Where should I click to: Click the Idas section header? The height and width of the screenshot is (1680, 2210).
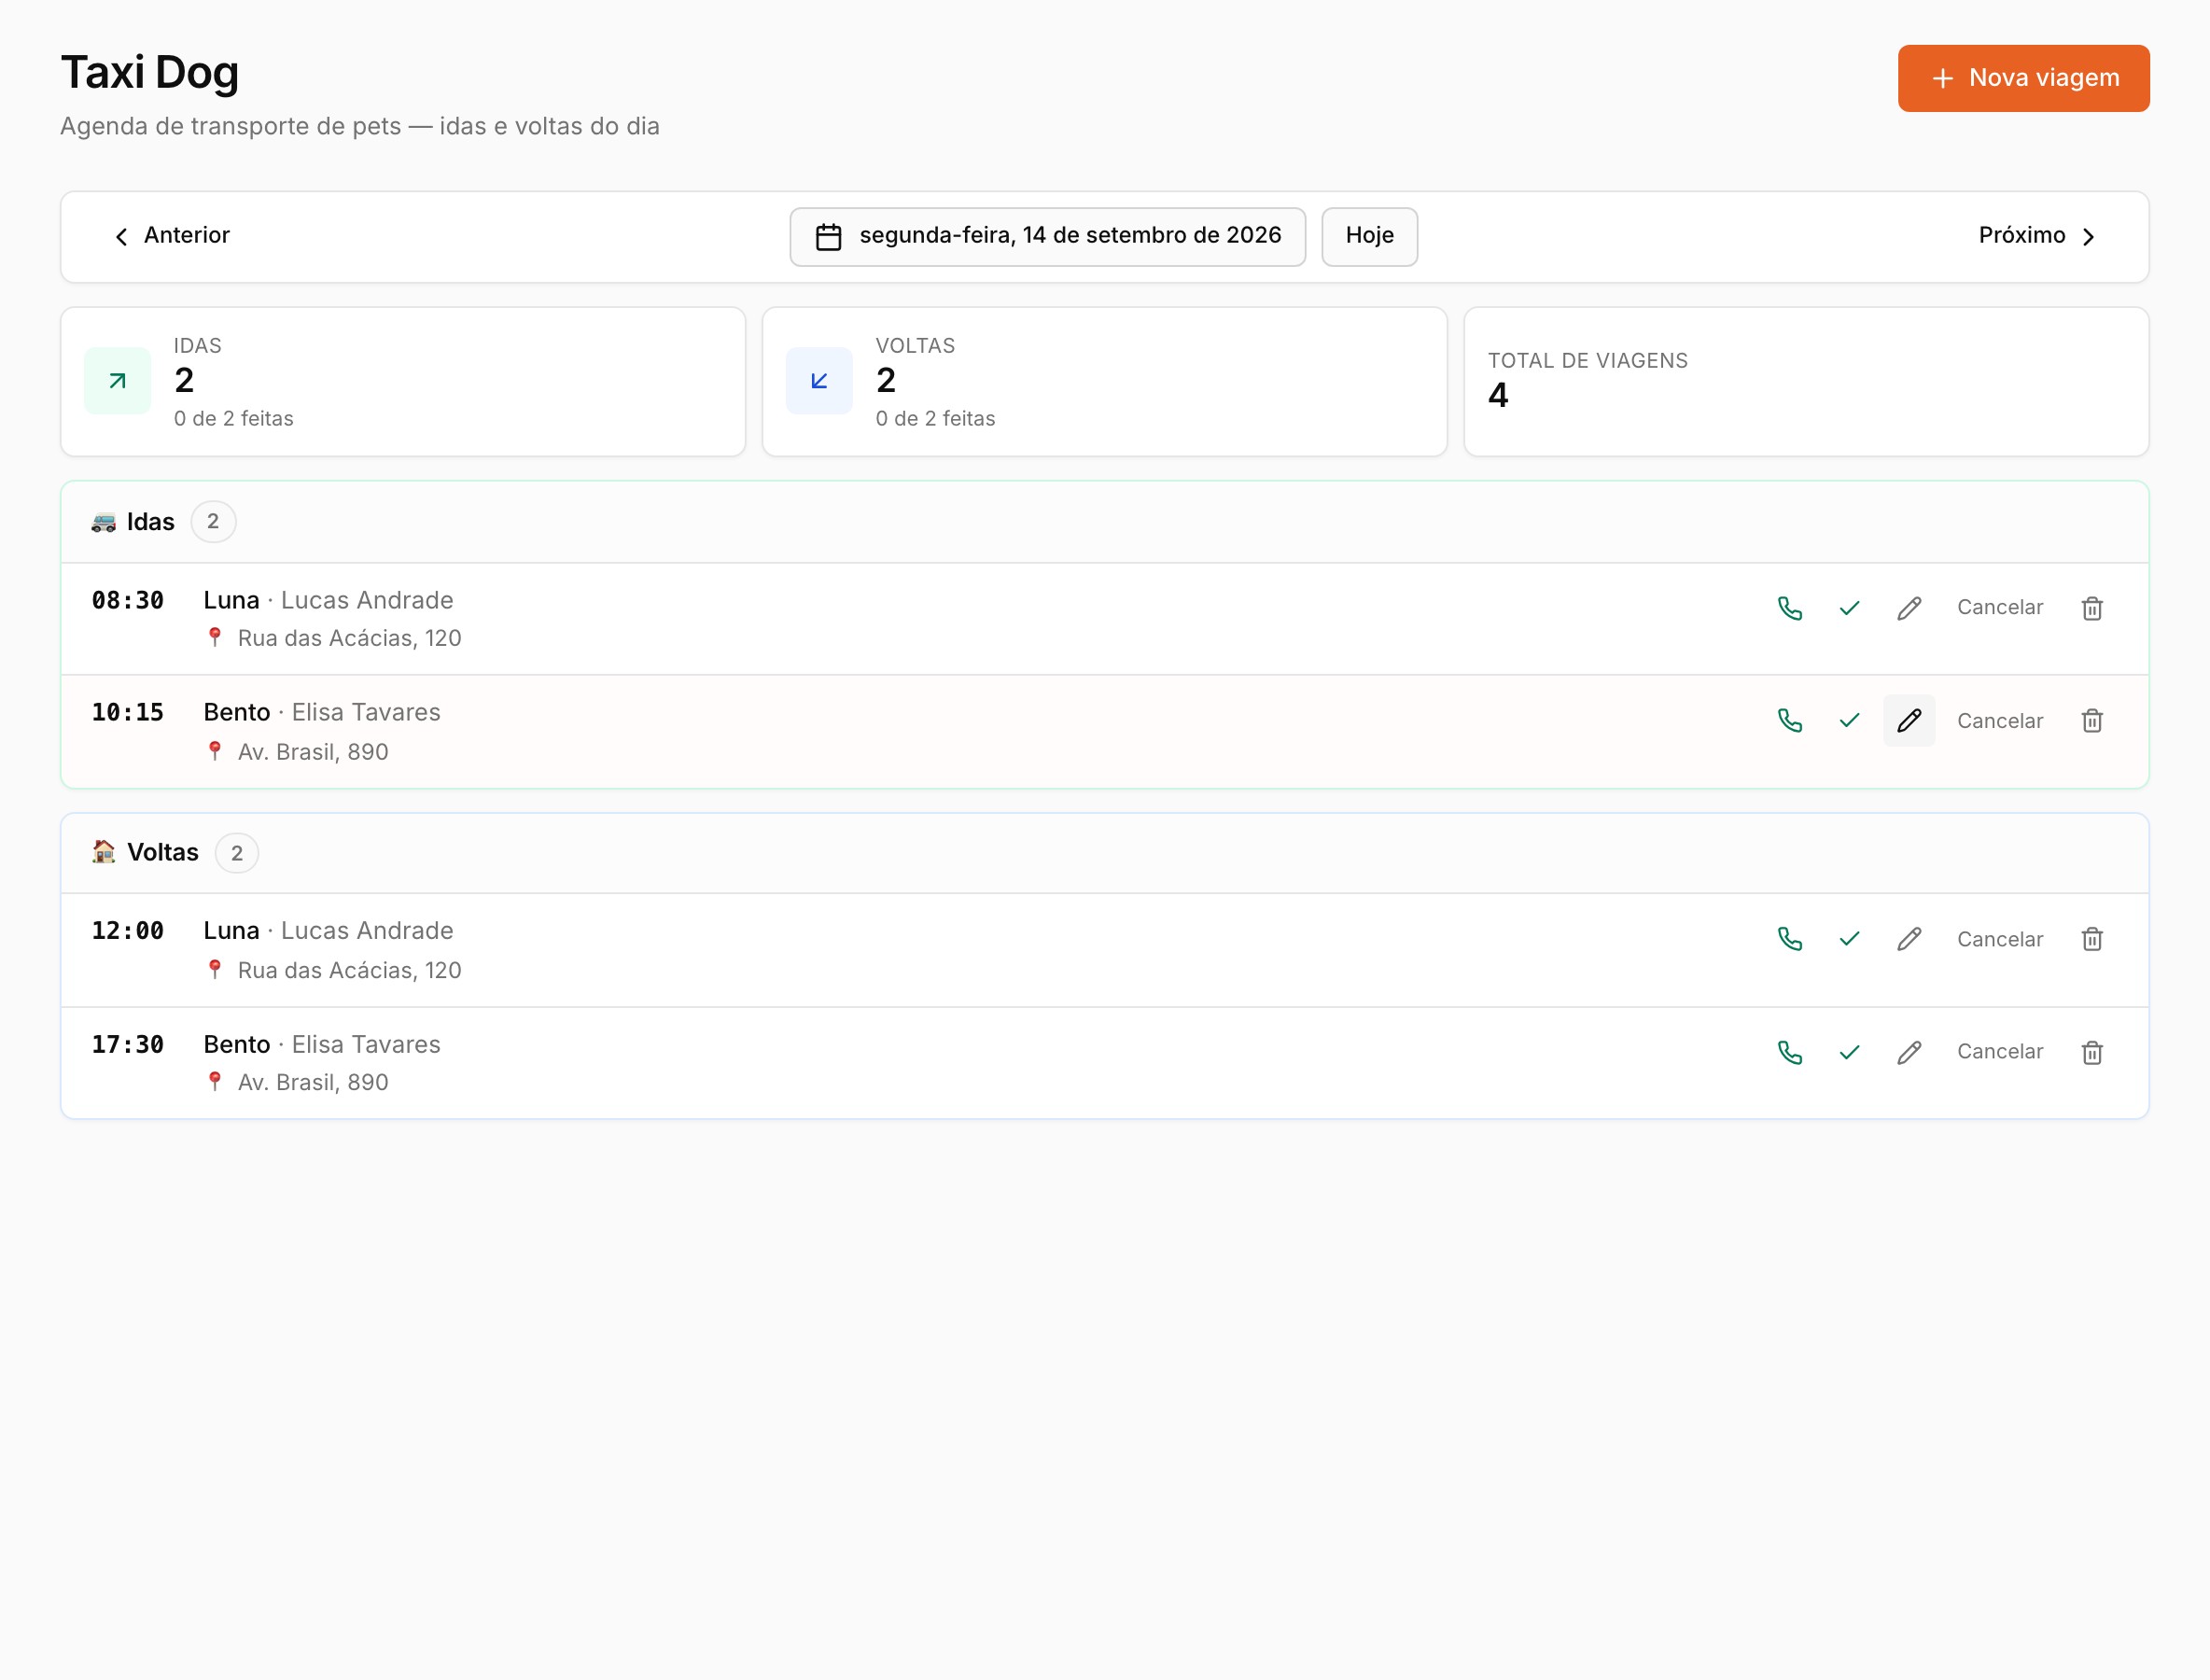(x=1104, y=522)
